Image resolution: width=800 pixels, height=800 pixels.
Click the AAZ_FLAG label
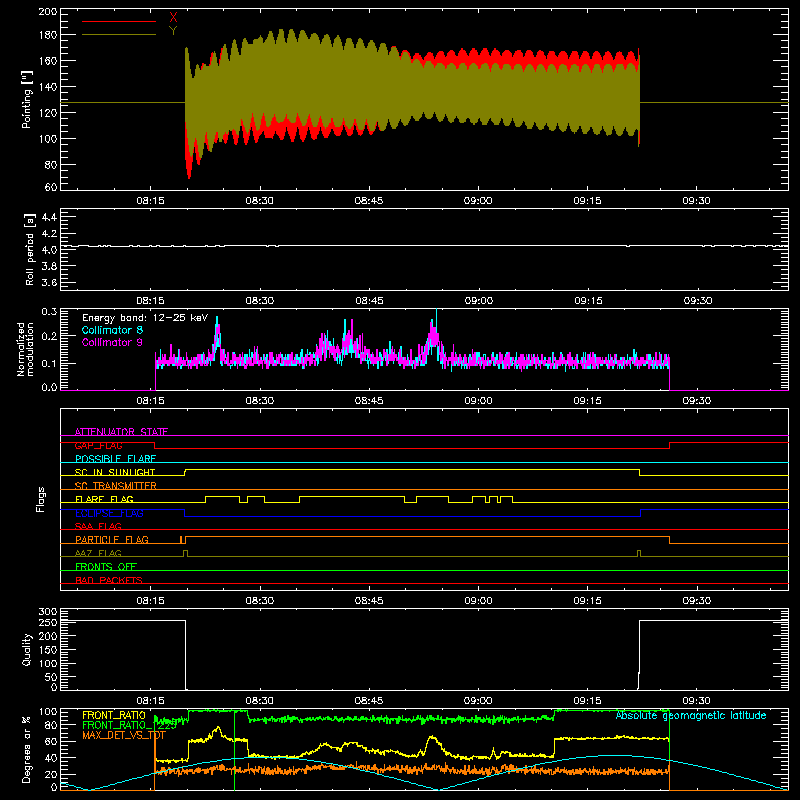pyautogui.click(x=98, y=553)
